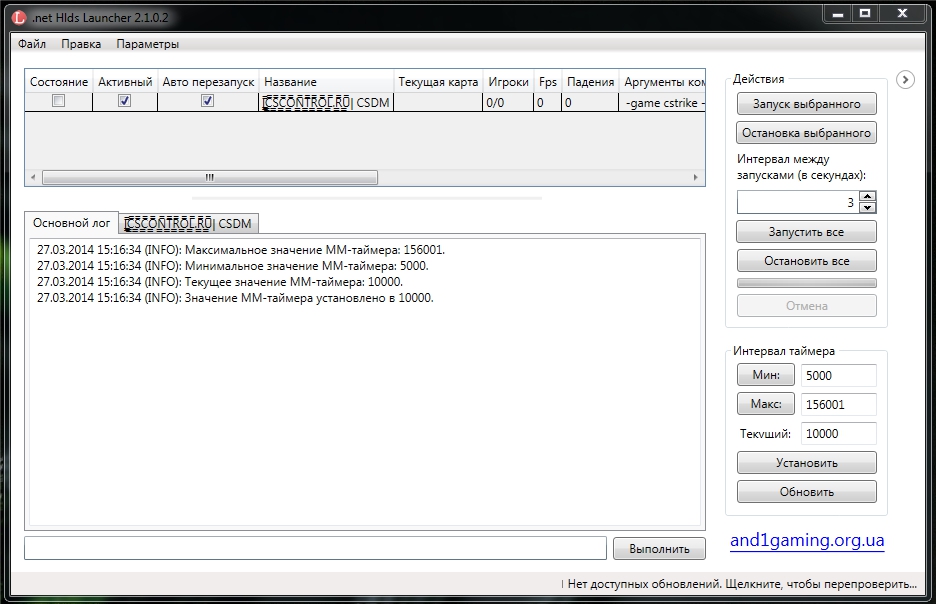This screenshot has height=604, width=936.
Task: Click the Запуск выбранного button
Action: pyautogui.click(x=806, y=104)
